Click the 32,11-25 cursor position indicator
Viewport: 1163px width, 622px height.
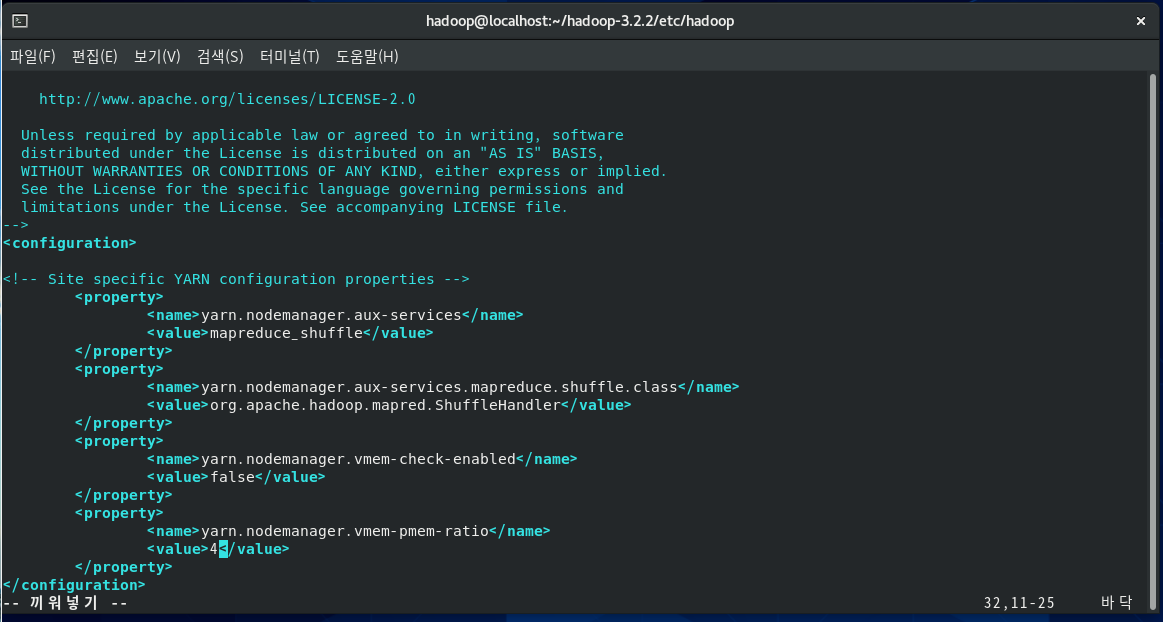tap(1019, 603)
